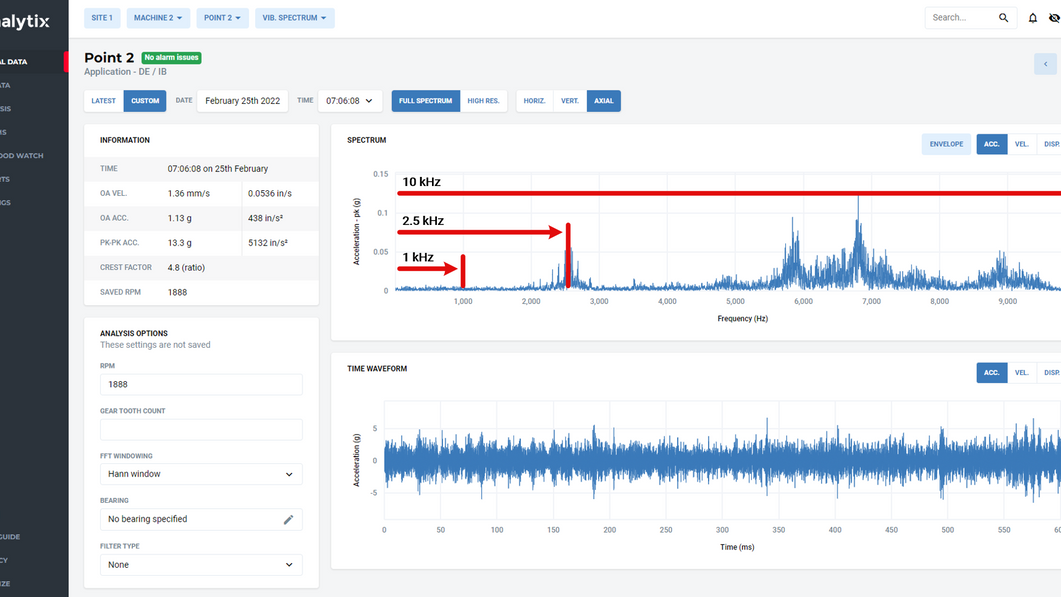Open the Filter Type dropdown

(200, 564)
